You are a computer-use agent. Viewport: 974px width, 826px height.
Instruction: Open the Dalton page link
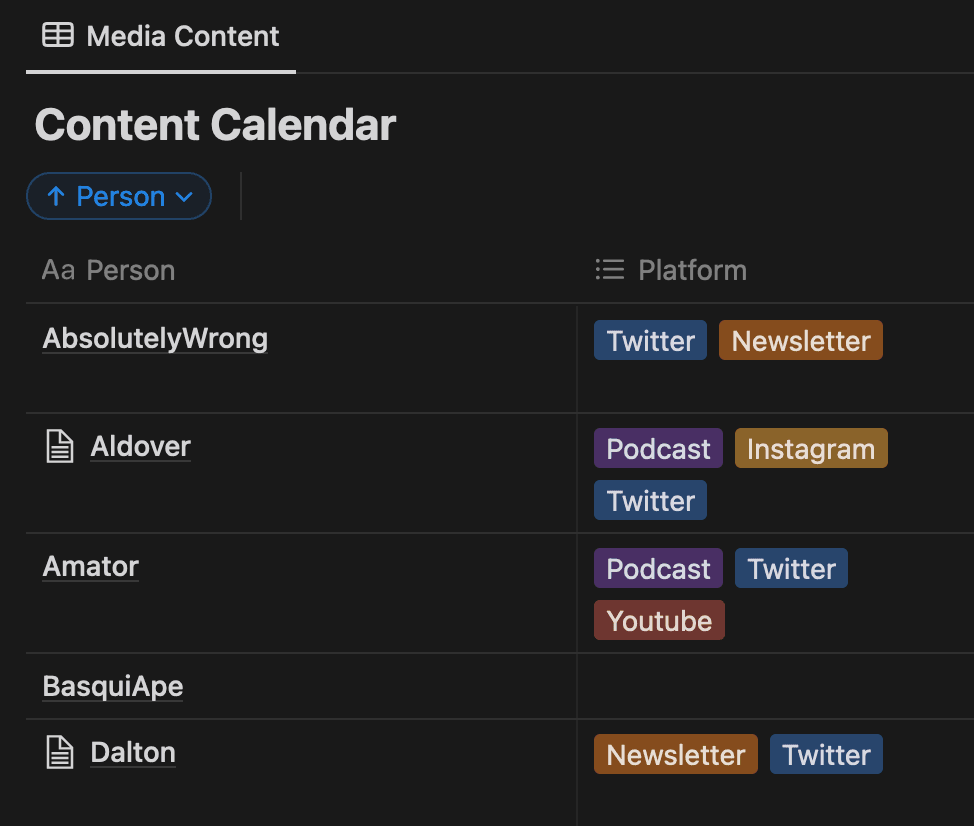pos(133,753)
